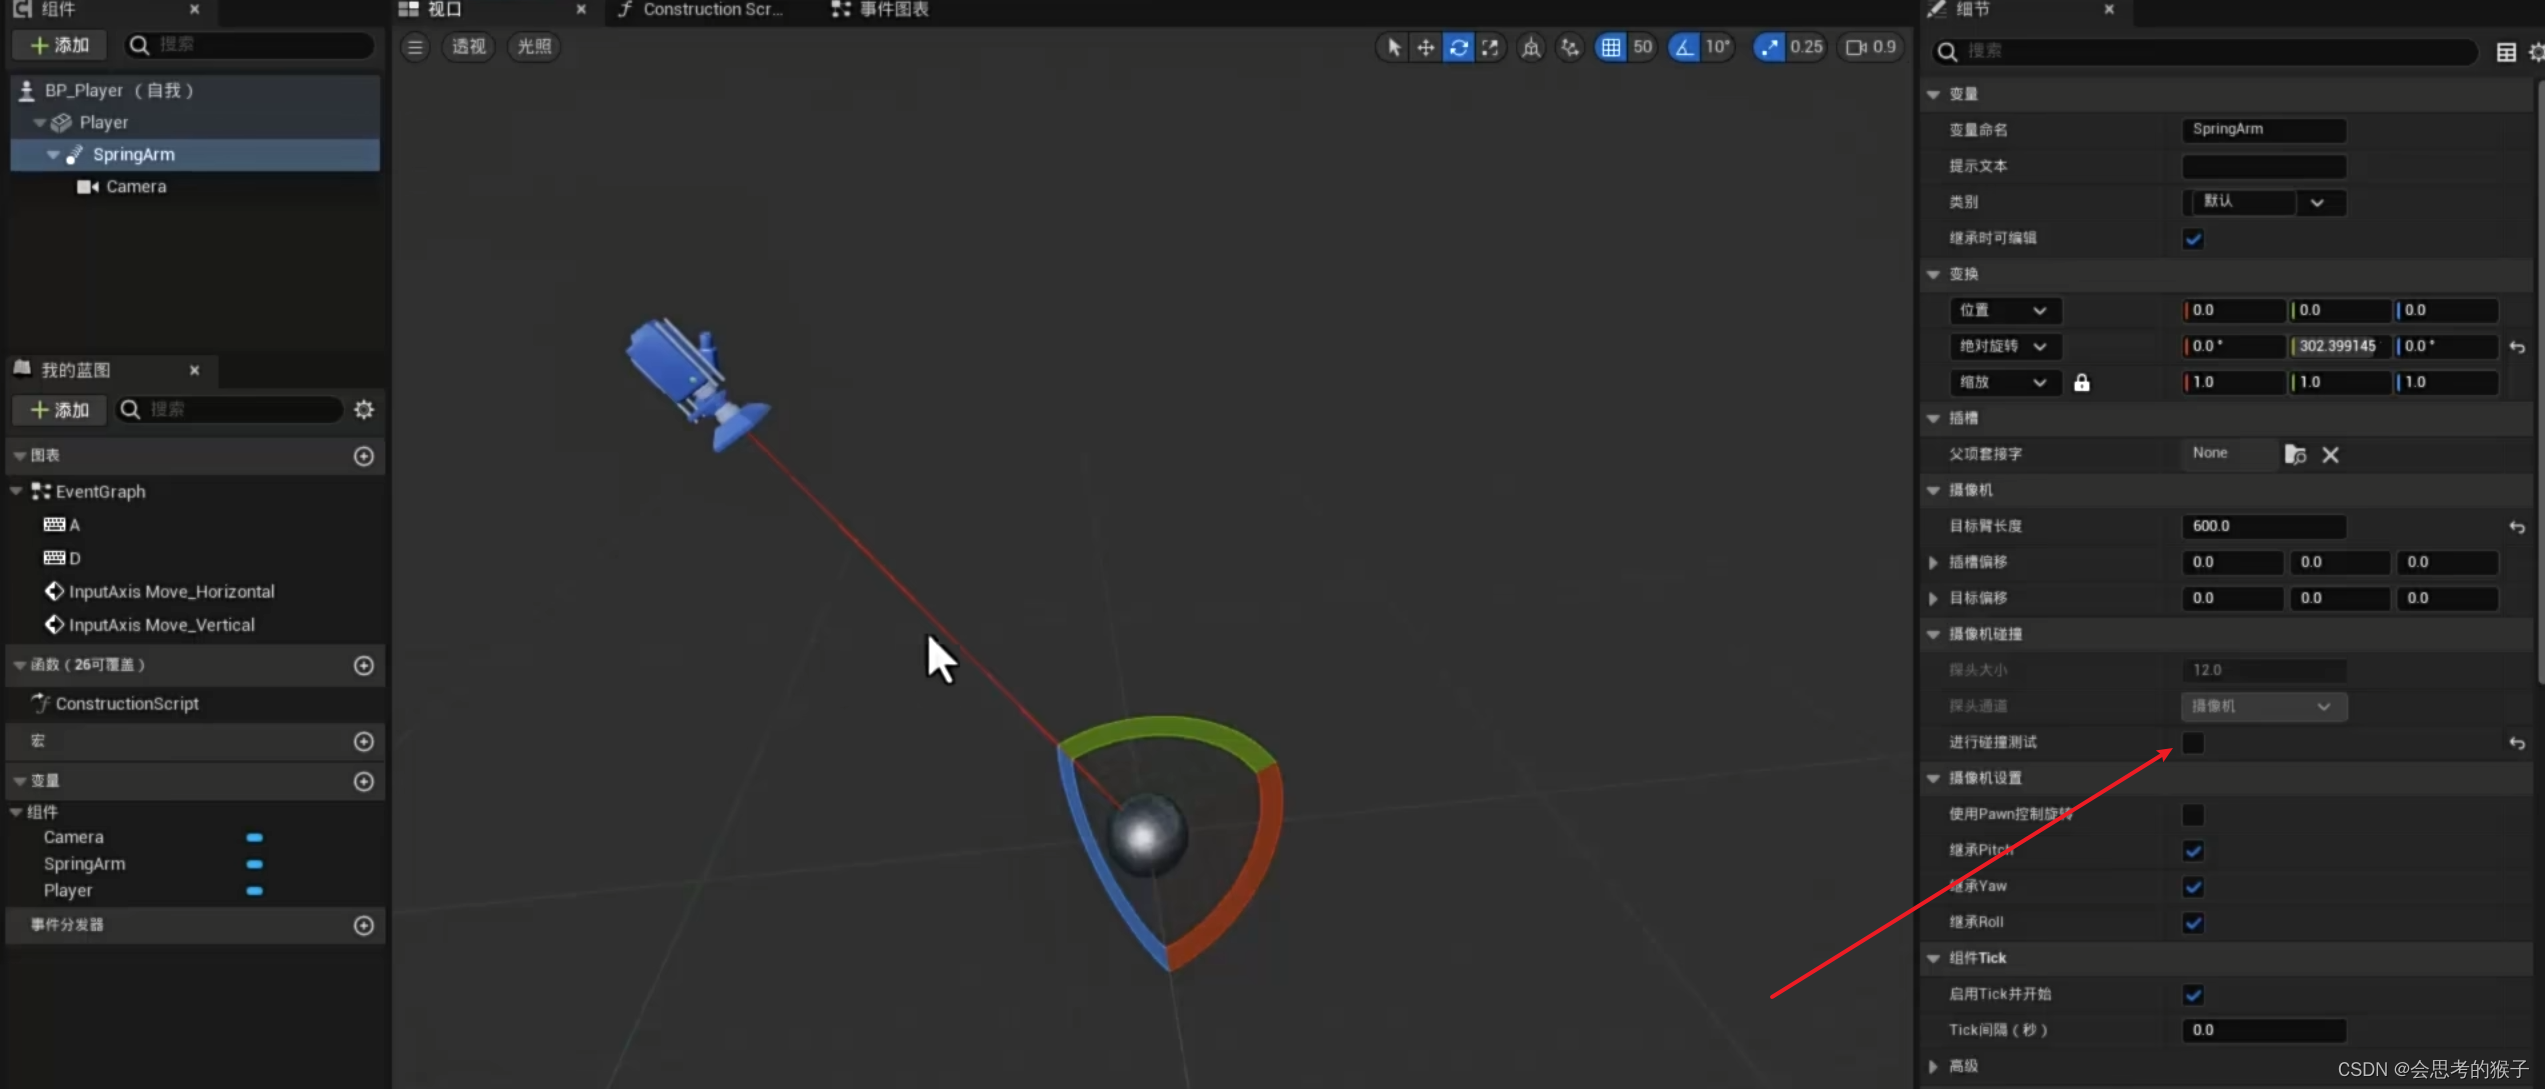Screen dimensions: 2545x1089
Task: Click the camera perspective view icon
Action: (469, 45)
